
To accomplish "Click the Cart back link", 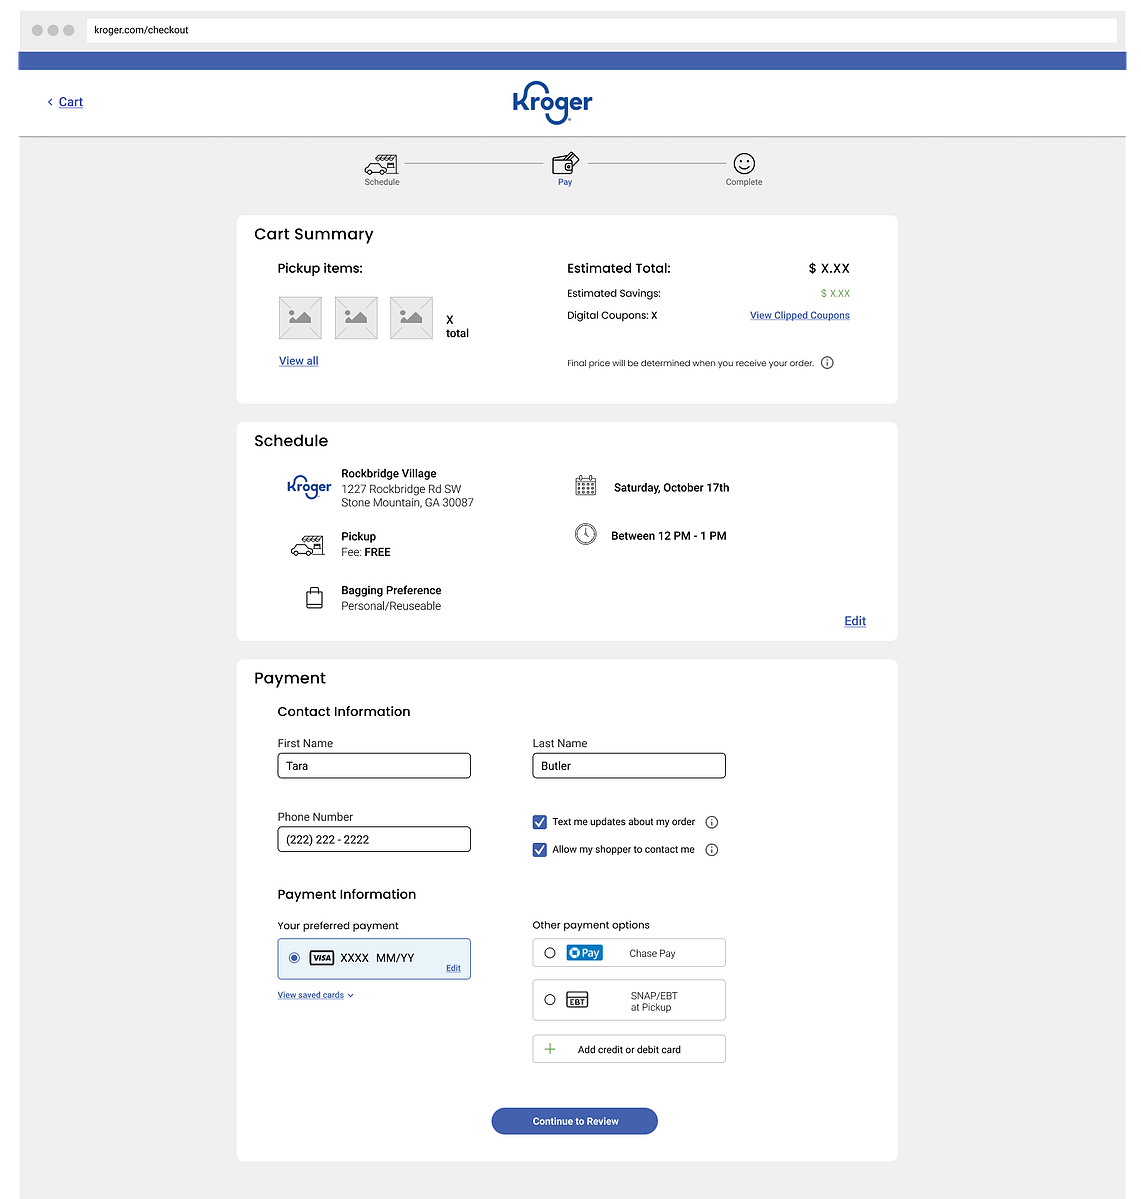I will click(70, 102).
